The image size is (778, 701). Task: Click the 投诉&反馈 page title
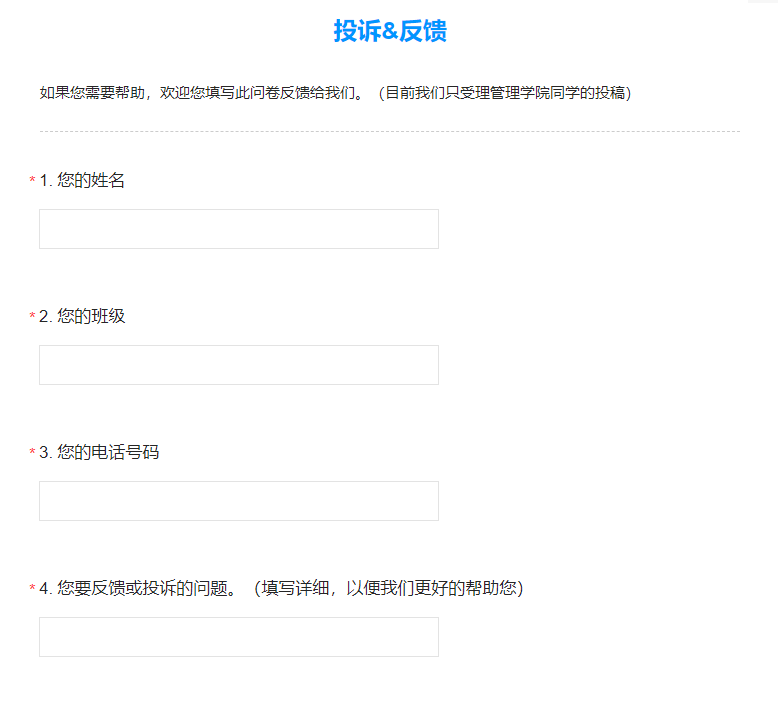pyautogui.click(x=389, y=31)
